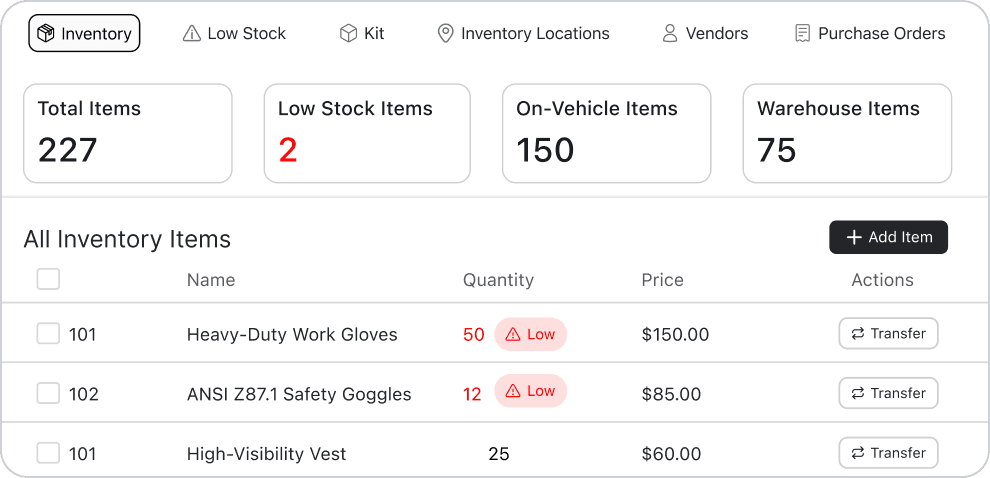The width and height of the screenshot is (990, 478).
Task: Open the Purchase Orders tab
Action: pos(870,34)
